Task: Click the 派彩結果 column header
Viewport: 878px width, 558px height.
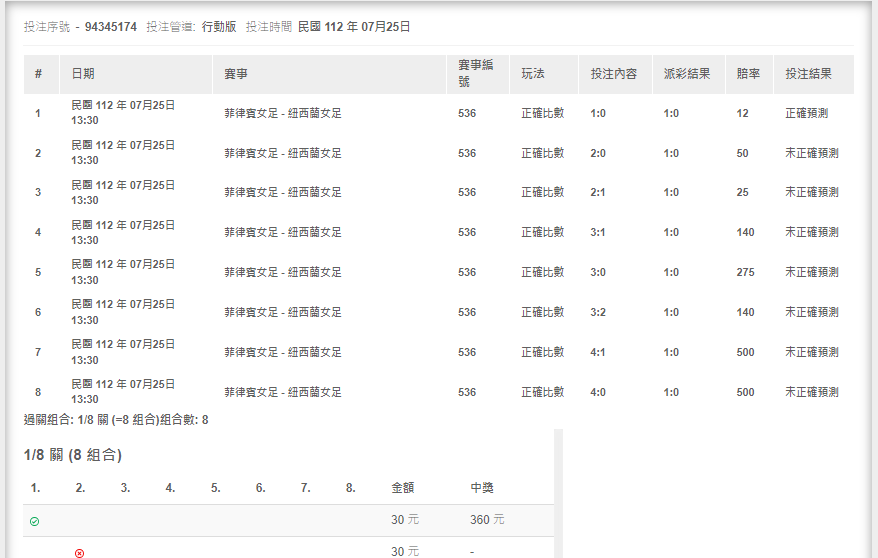Action: pyautogui.click(x=687, y=74)
